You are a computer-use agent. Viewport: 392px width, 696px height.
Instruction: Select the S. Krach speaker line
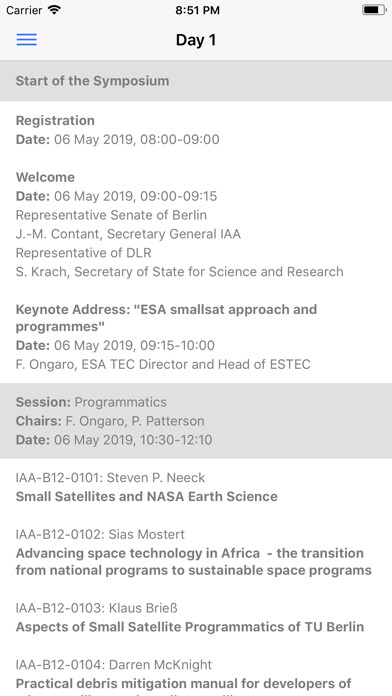coord(179,272)
